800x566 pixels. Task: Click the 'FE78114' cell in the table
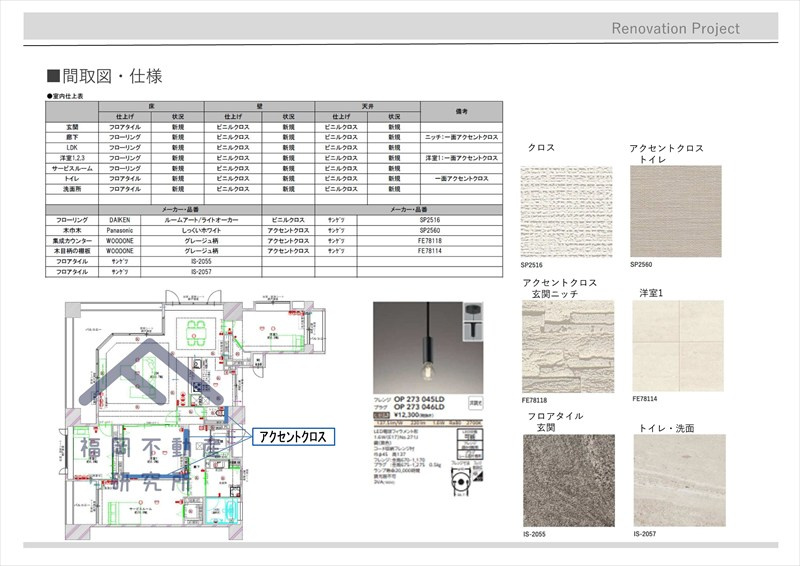(x=430, y=251)
